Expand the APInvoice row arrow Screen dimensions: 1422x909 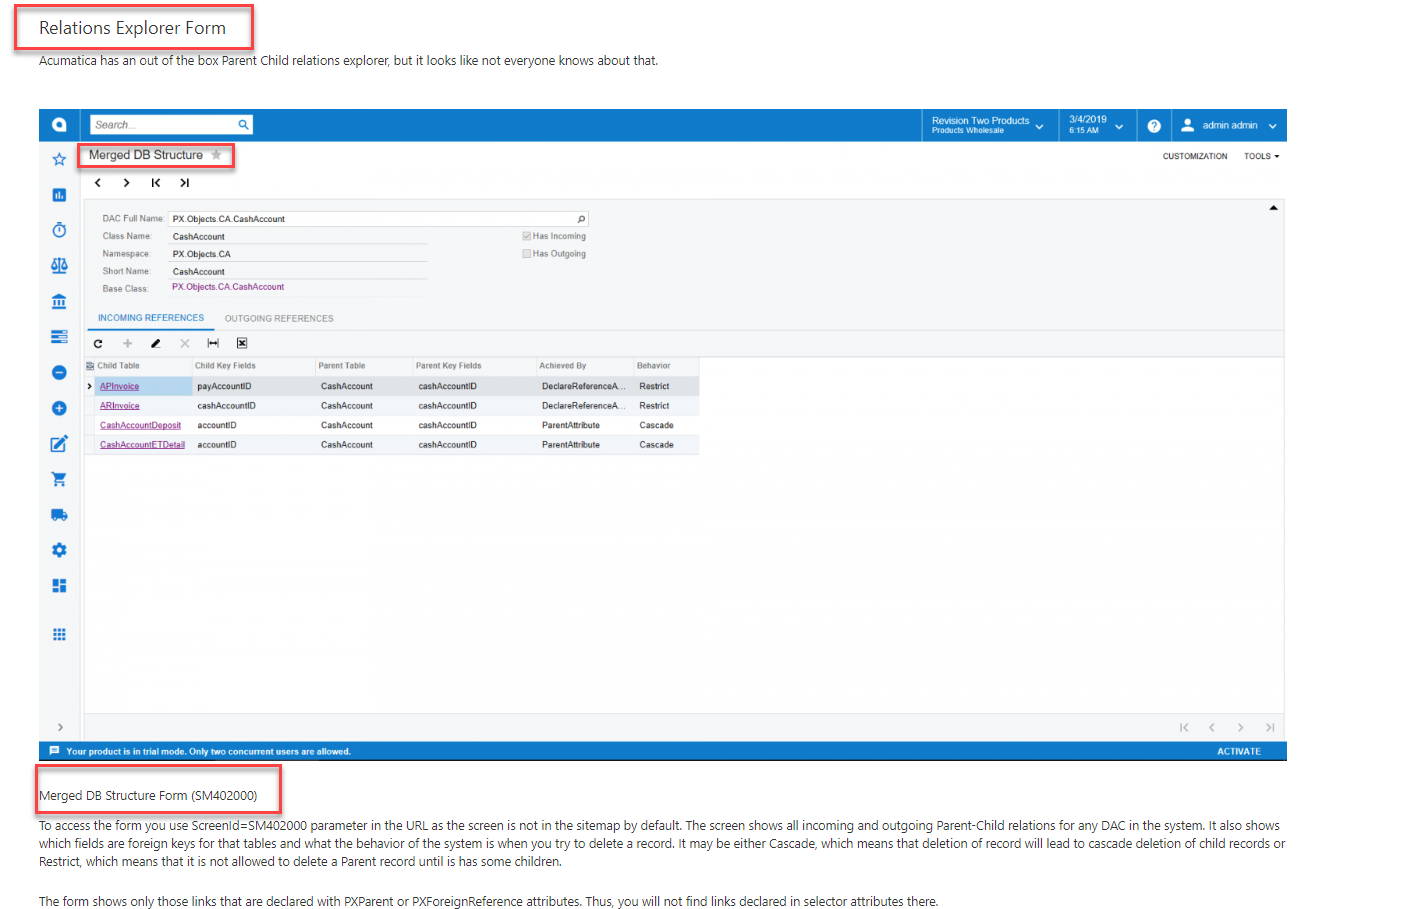pos(90,386)
